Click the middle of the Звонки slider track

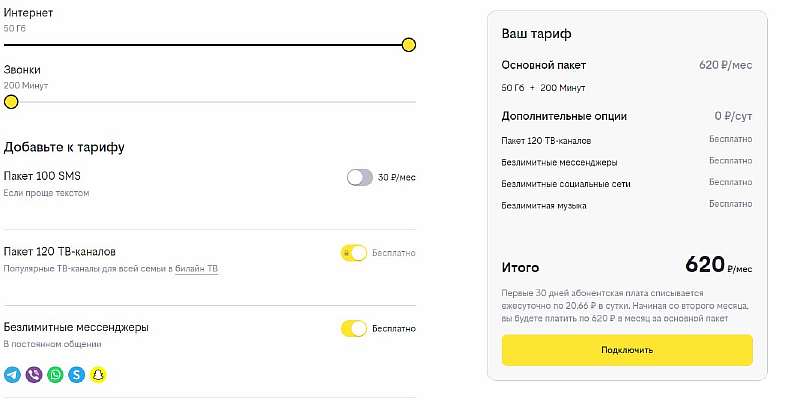(x=210, y=101)
